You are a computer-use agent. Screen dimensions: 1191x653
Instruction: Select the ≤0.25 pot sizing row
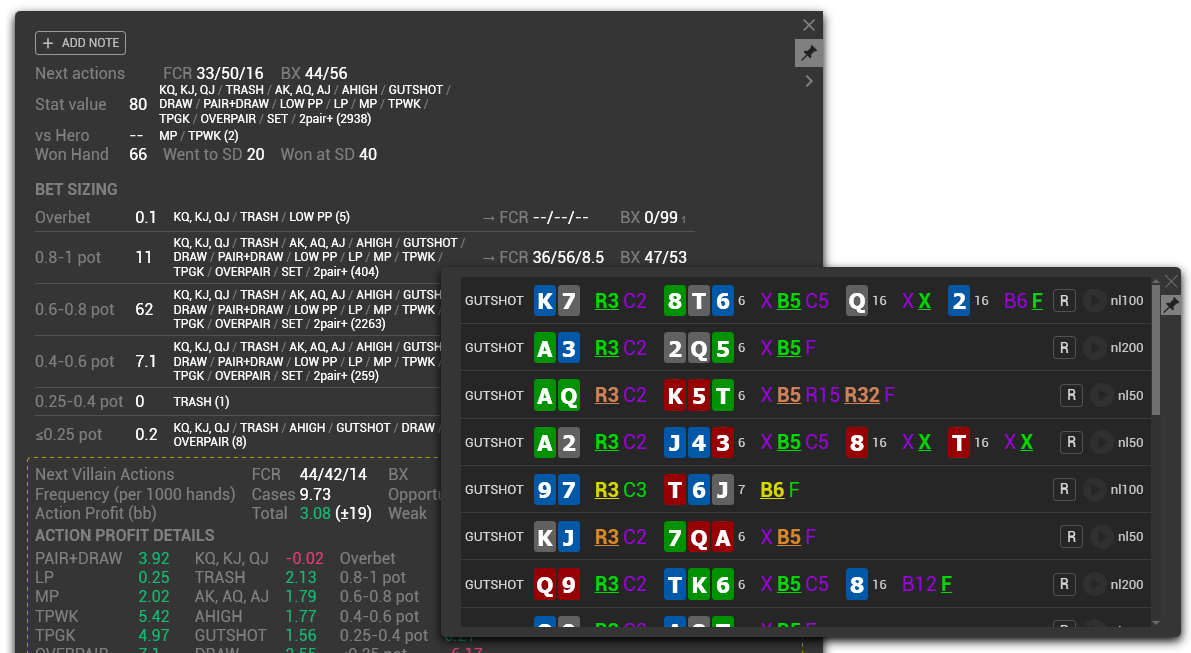(x=238, y=434)
